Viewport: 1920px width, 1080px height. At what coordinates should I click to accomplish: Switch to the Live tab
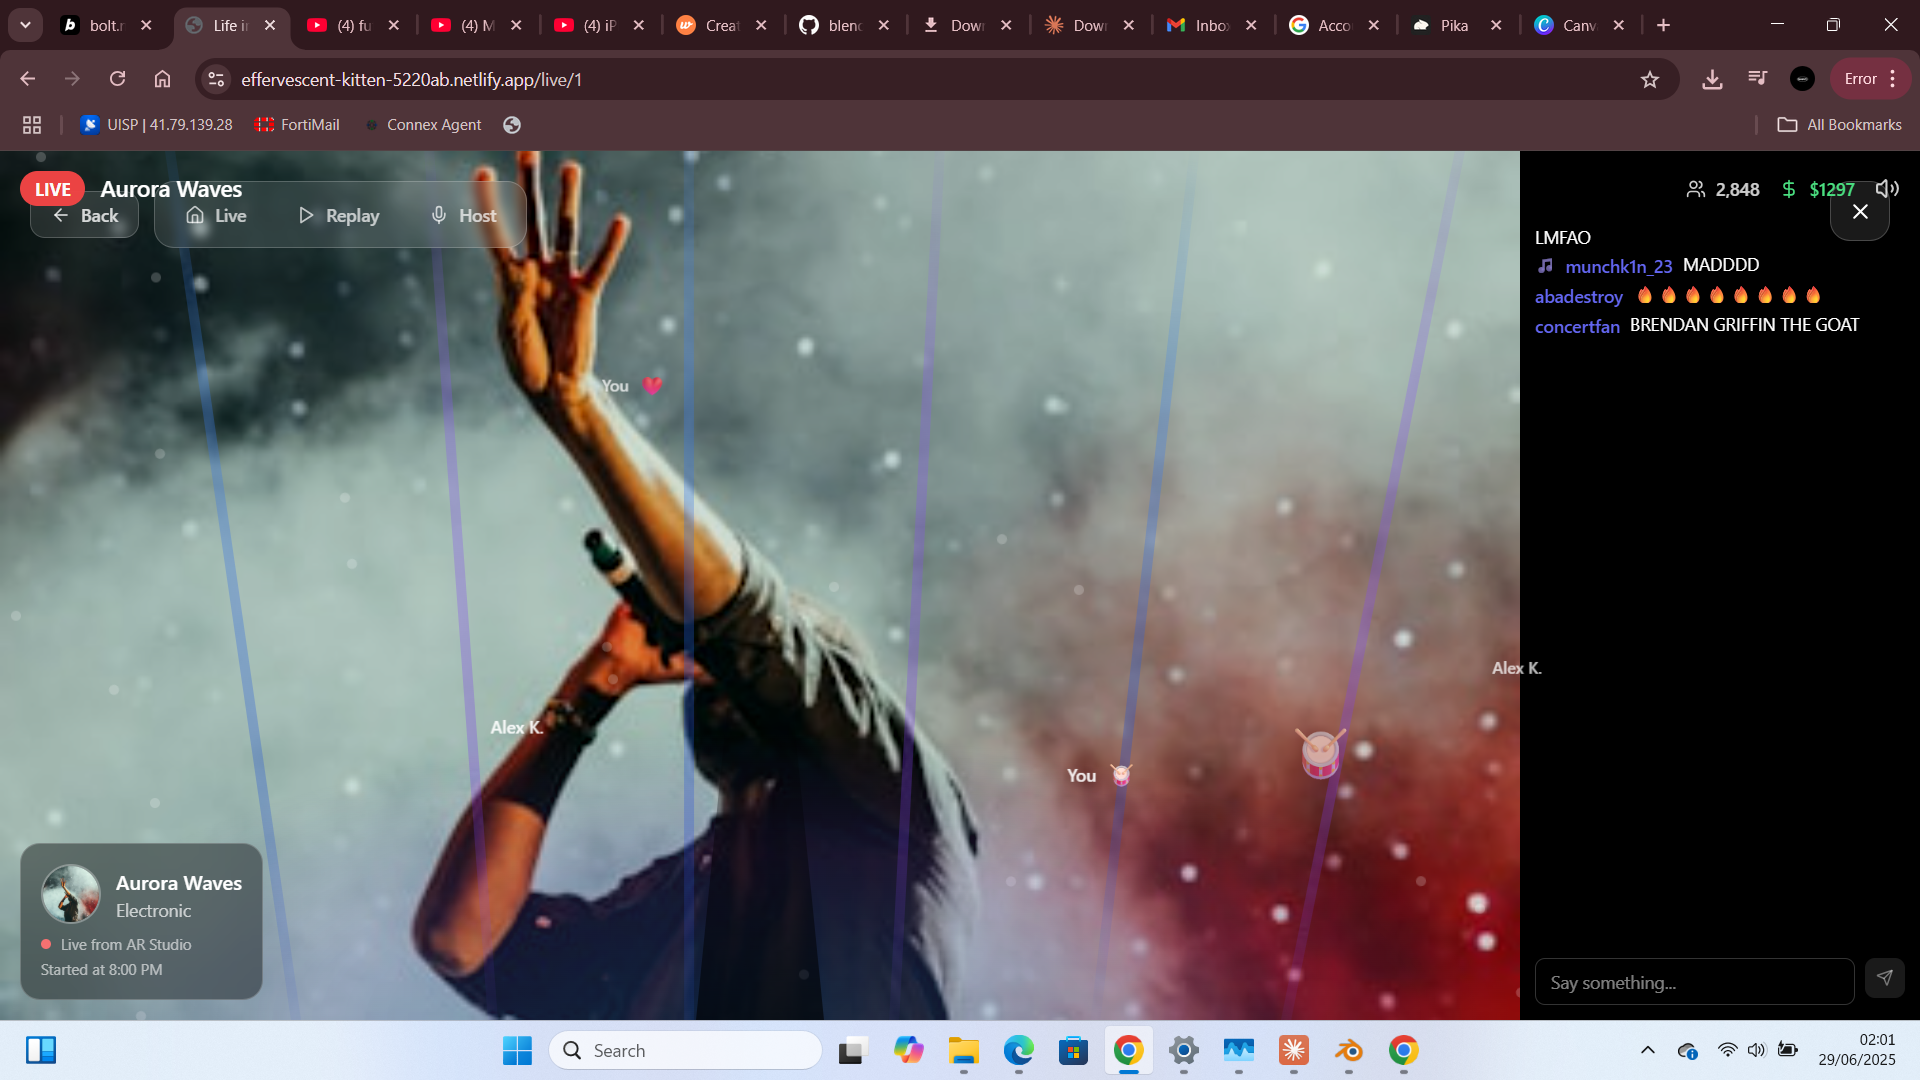(x=216, y=216)
